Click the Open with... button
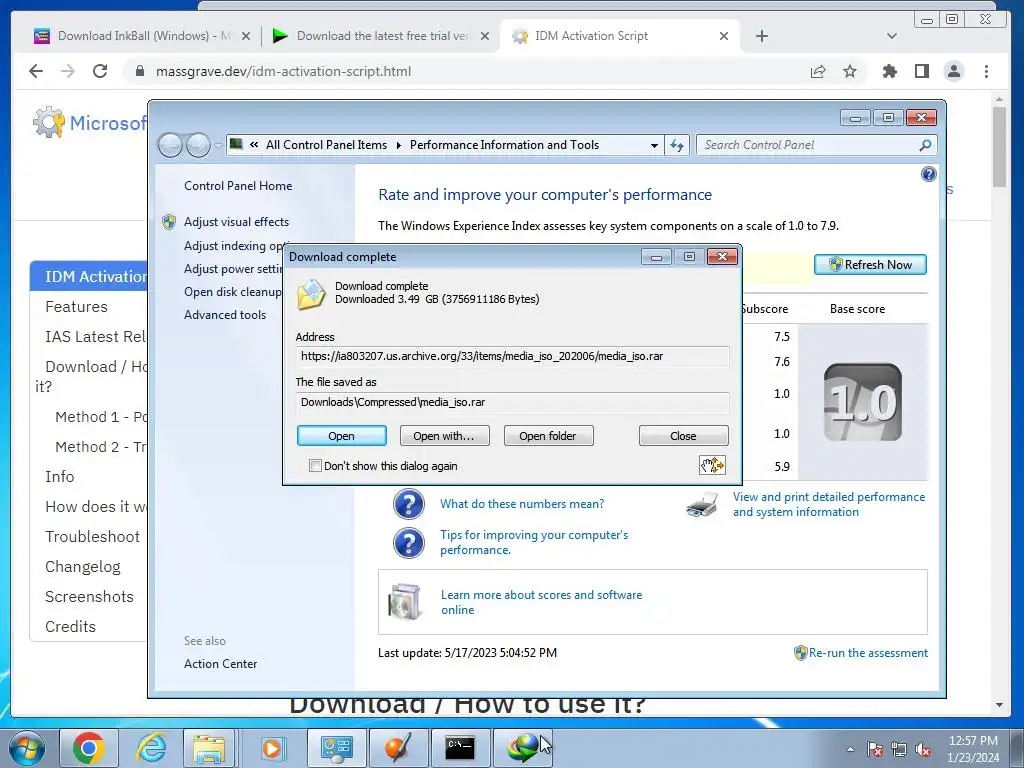 [444, 436]
